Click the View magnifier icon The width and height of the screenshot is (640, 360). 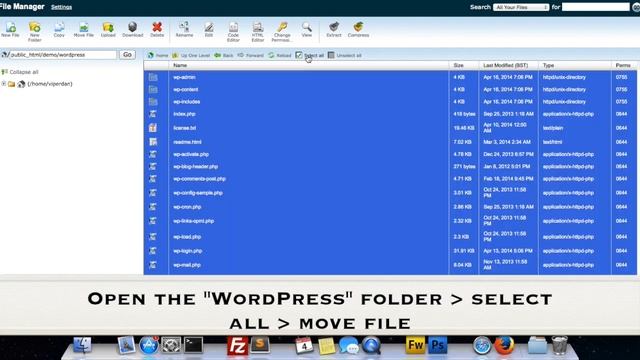tap(307, 30)
